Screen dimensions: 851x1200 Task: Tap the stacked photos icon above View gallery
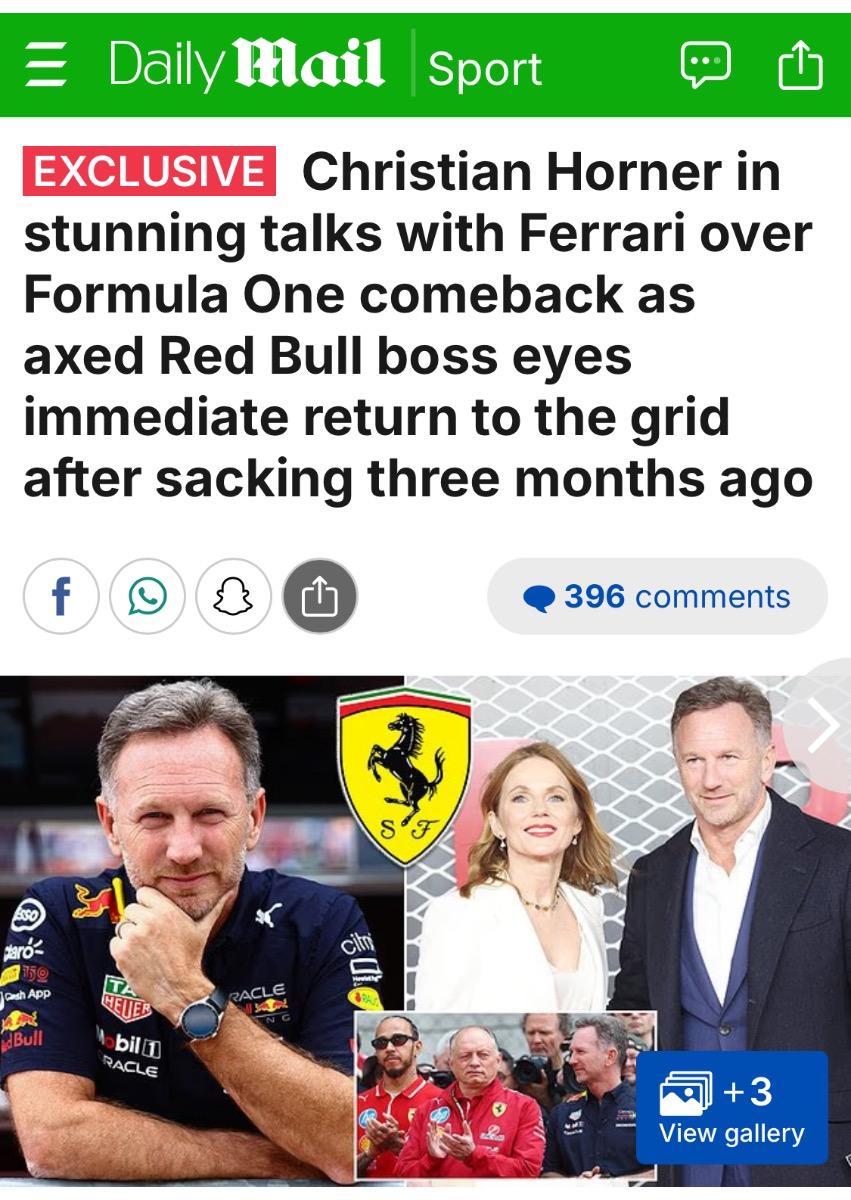point(686,1092)
